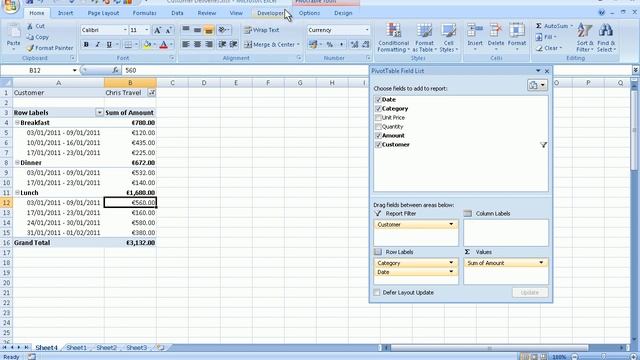The height and width of the screenshot is (360, 640).
Task: Click the Update button
Action: coord(530,293)
